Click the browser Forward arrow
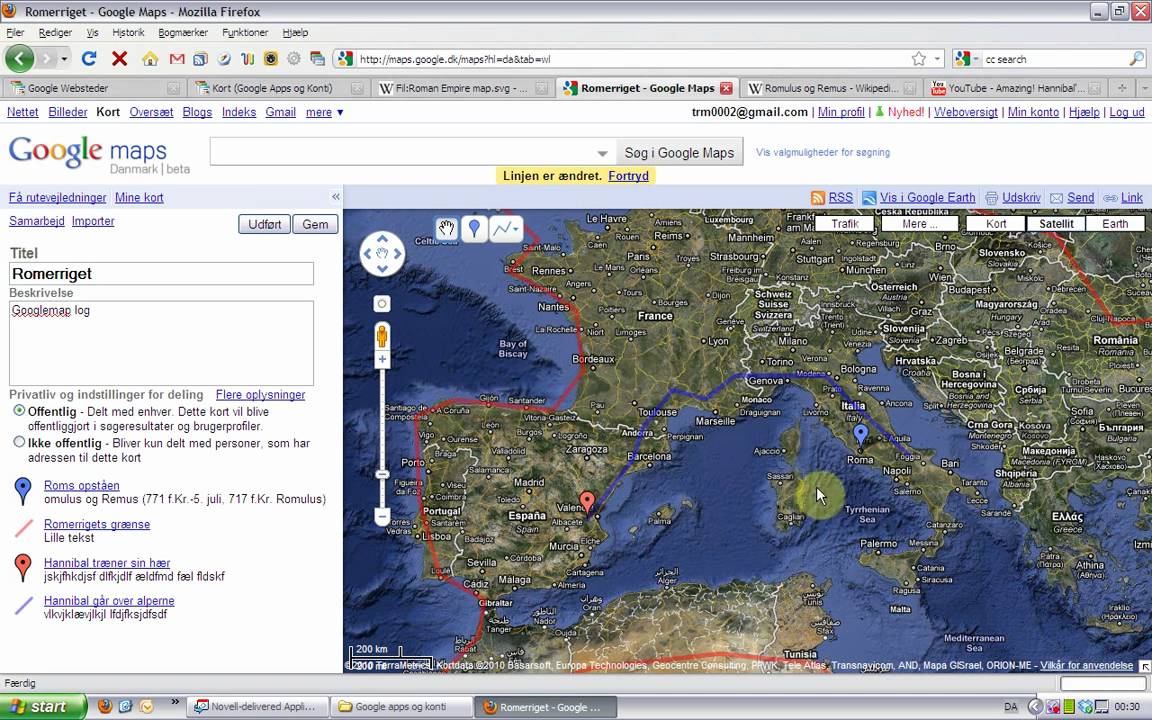 click(46, 58)
